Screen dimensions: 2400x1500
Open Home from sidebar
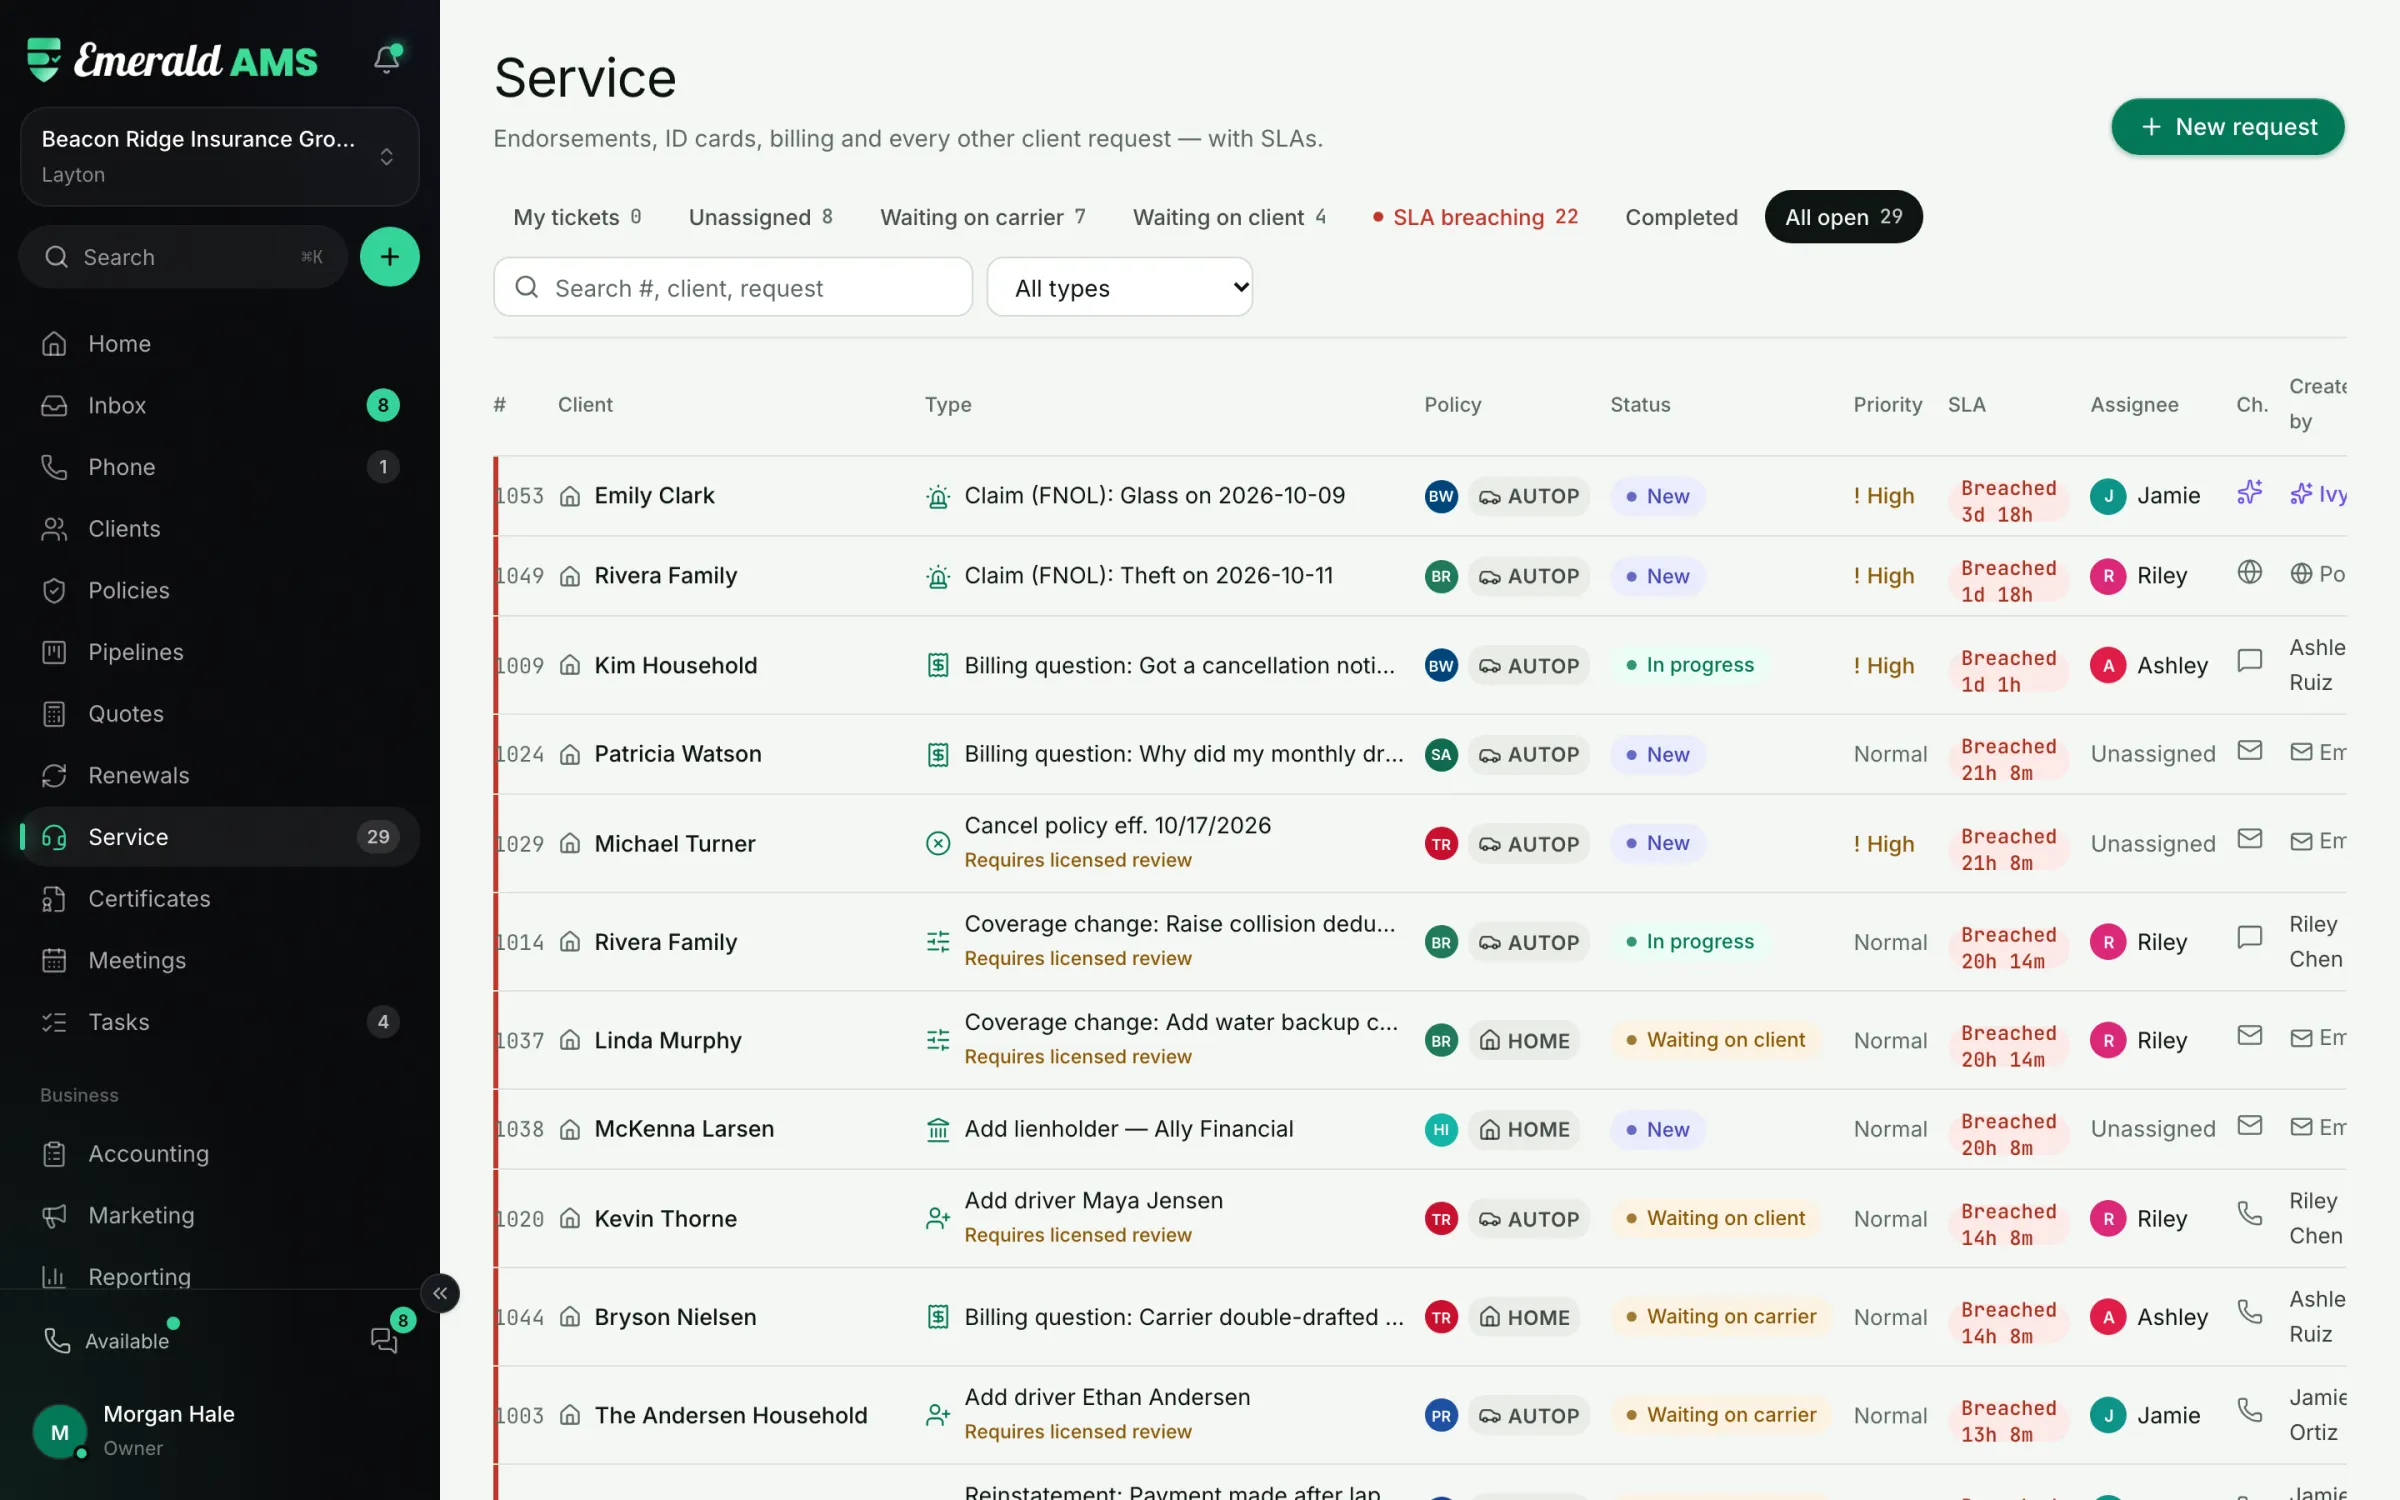coord(219,343)
